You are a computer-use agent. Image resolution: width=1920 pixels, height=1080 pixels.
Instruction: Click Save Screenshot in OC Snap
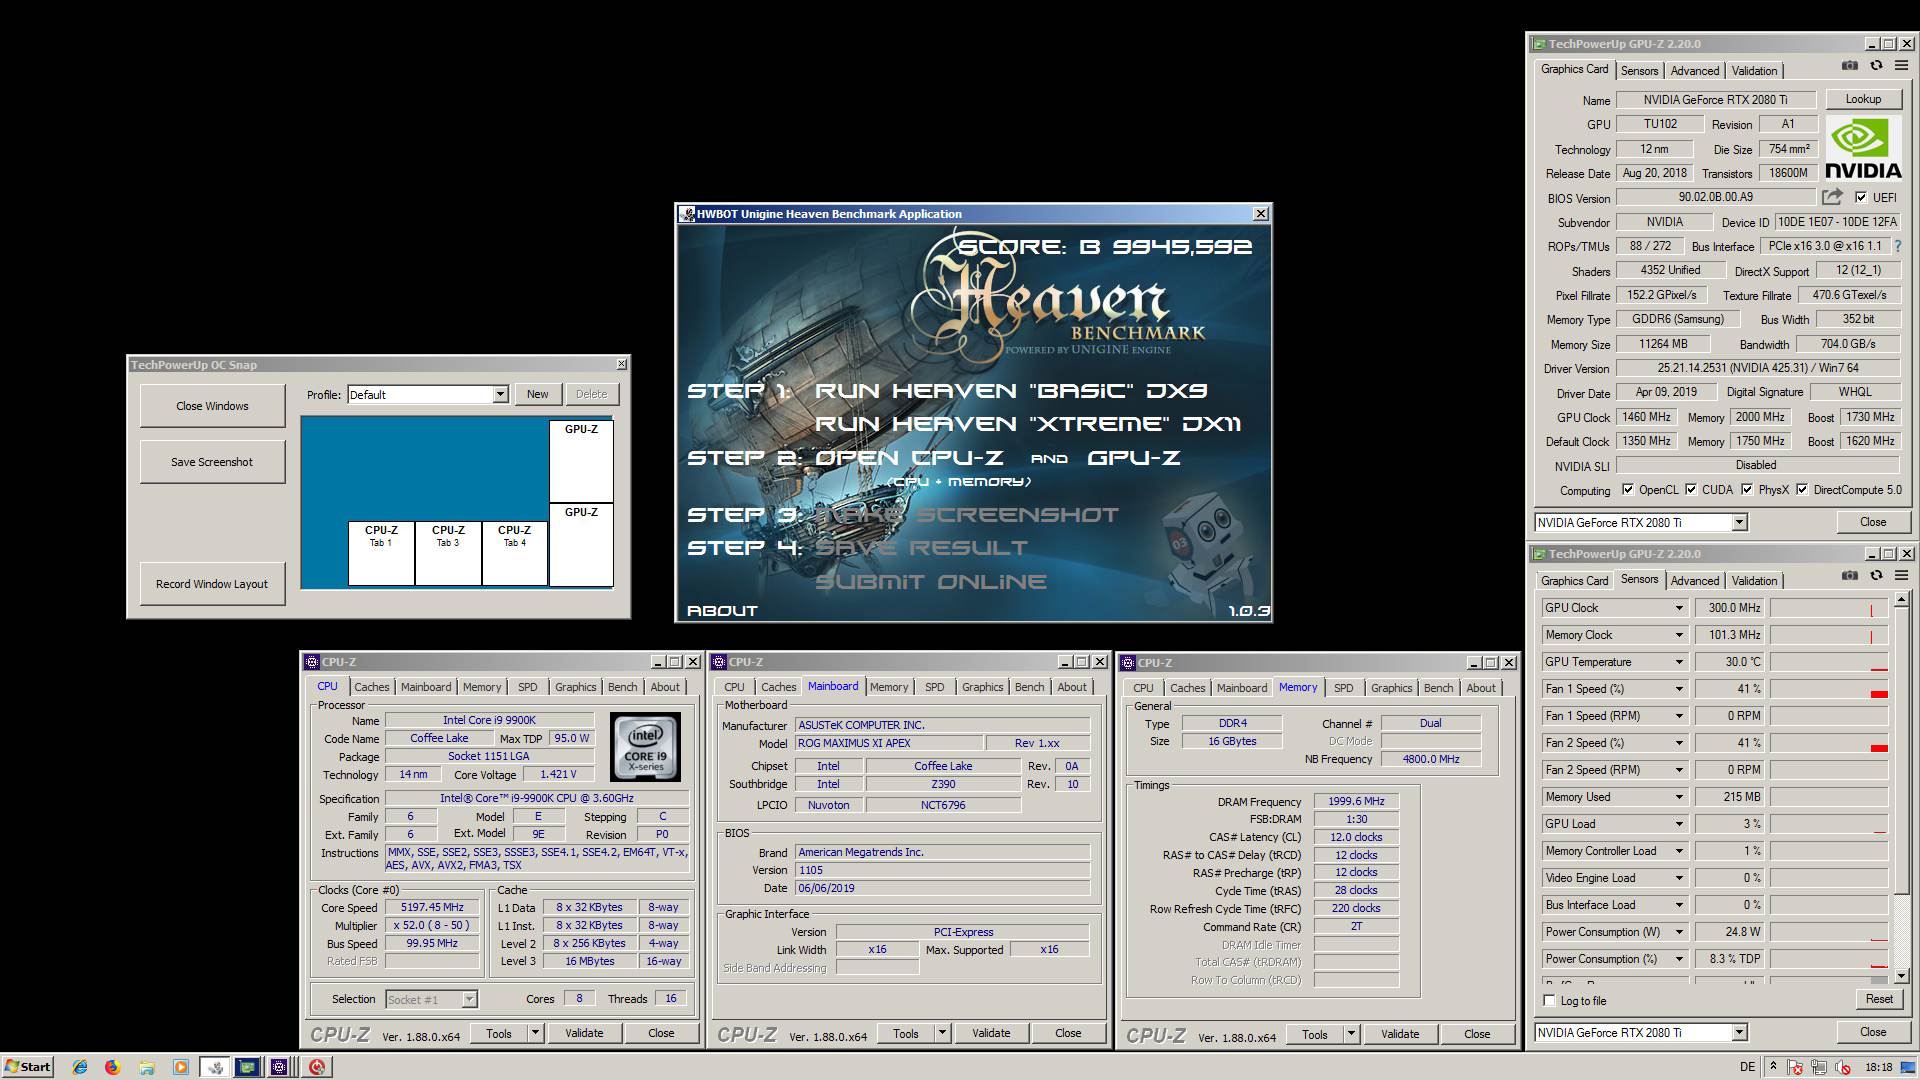tap(212, 462)
